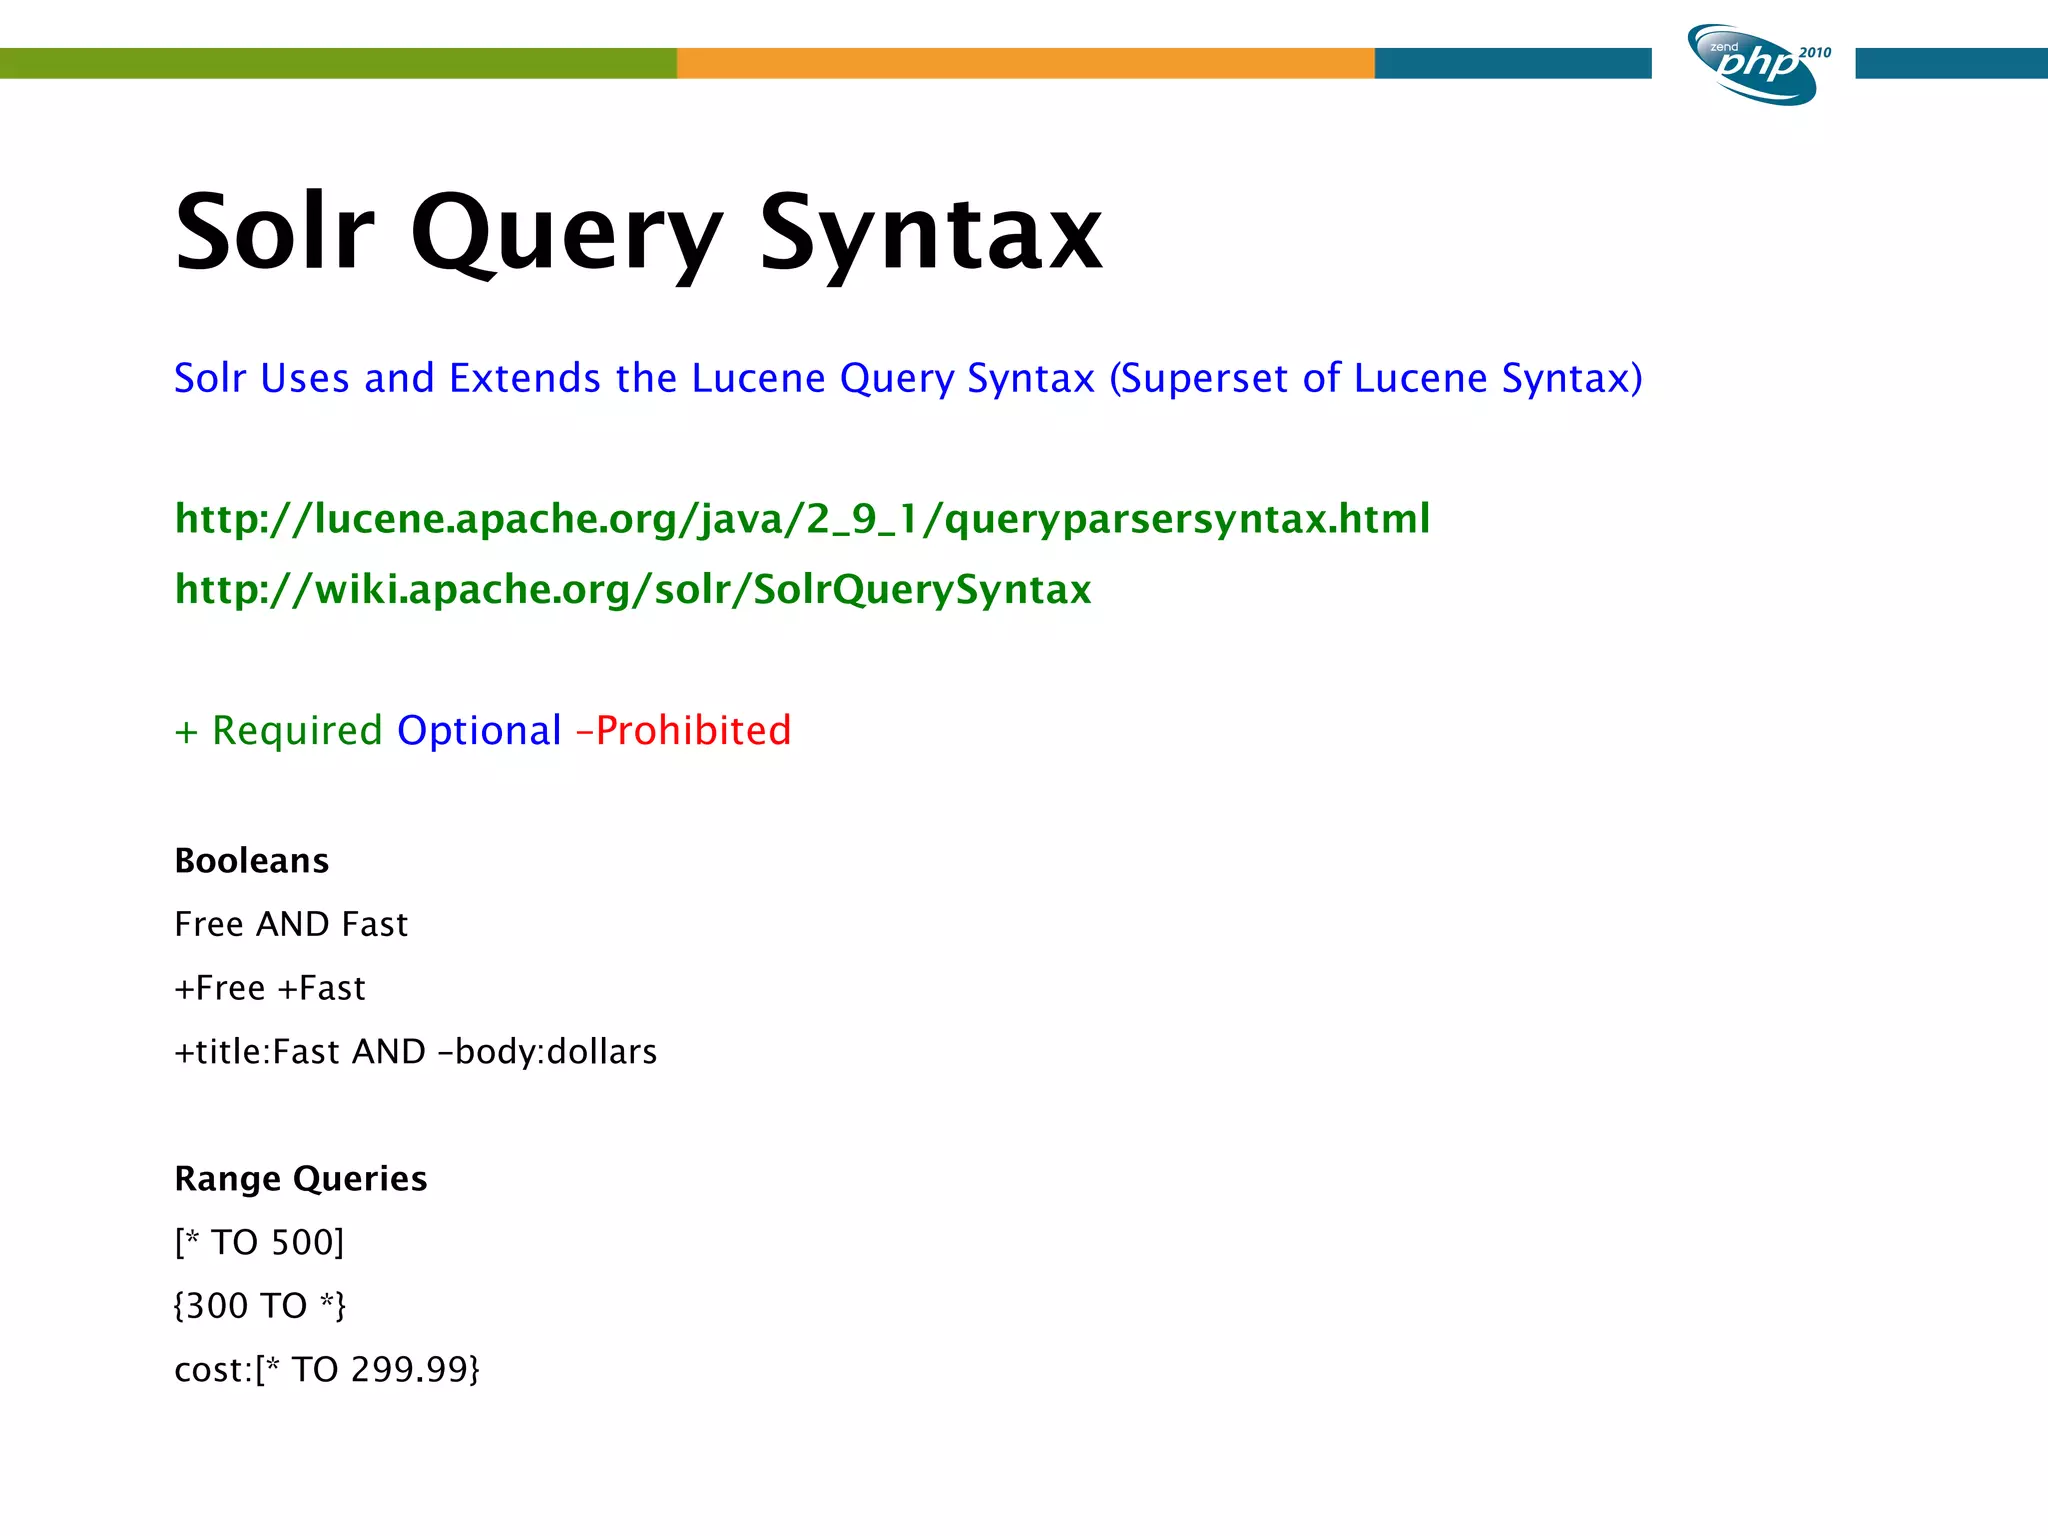Click the green '+ Required' text
The width and height of the screenshot is (2048, 1536).
coord(278,731)
